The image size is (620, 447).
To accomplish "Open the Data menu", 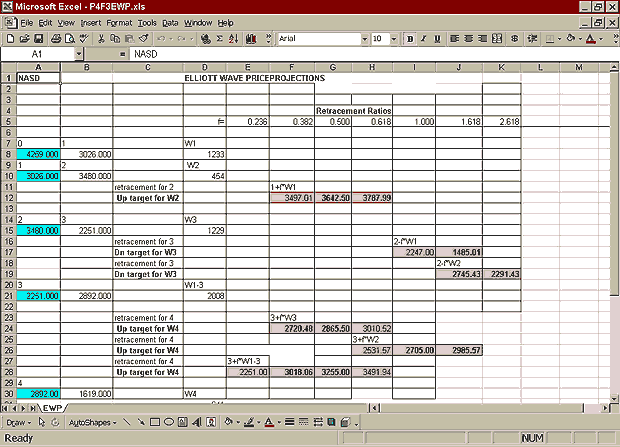I will pos(170,23).
